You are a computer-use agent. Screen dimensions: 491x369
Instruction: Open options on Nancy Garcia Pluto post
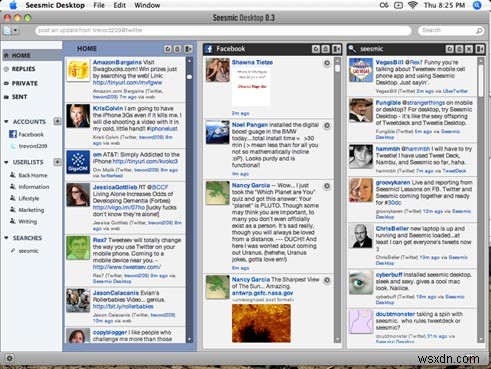pos(327,186)
